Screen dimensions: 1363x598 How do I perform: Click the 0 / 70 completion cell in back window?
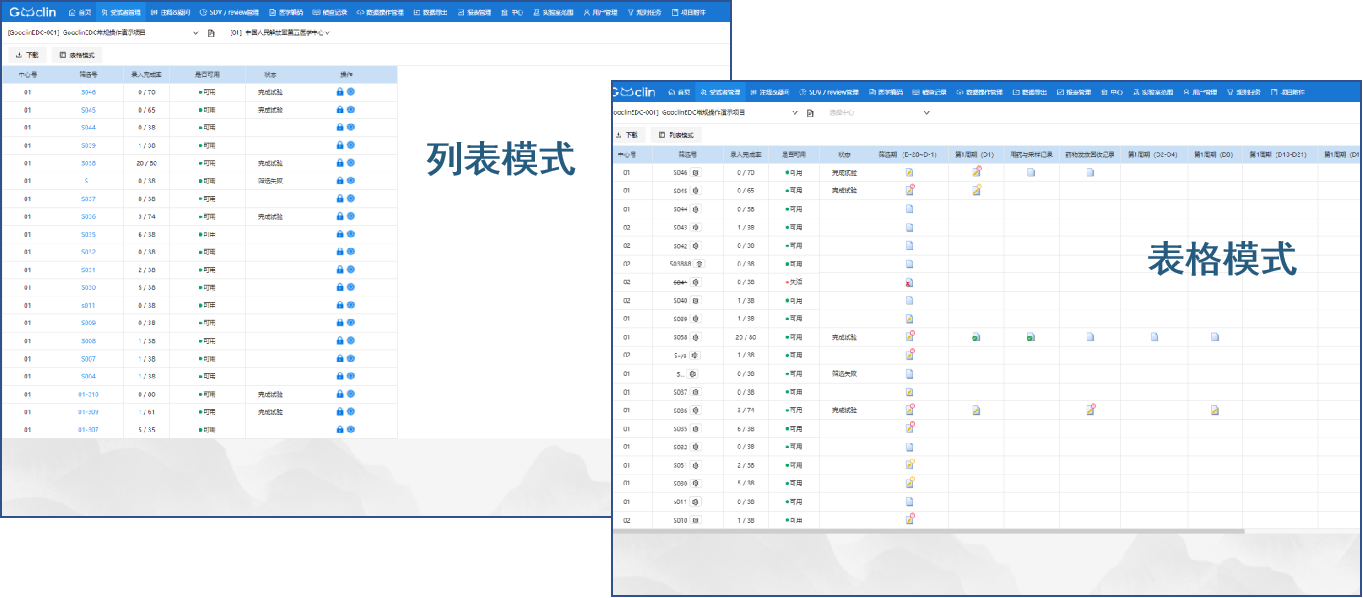click(x=146, y=92)
